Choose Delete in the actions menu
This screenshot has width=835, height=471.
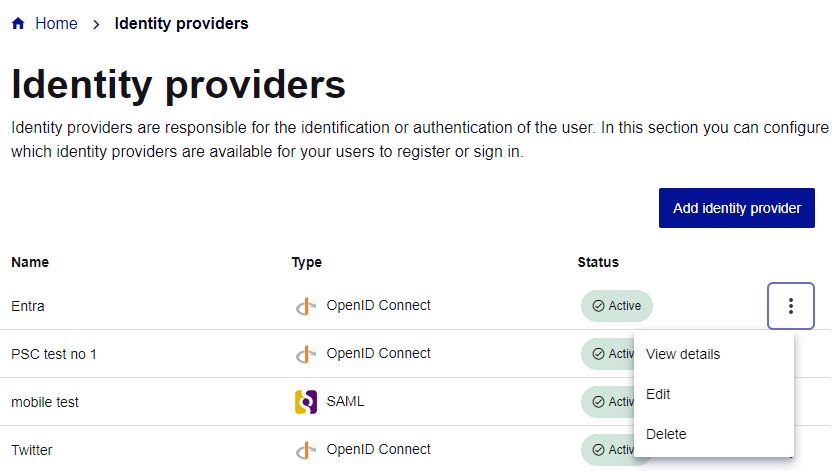pyautogui.click(x=666, y=434)
